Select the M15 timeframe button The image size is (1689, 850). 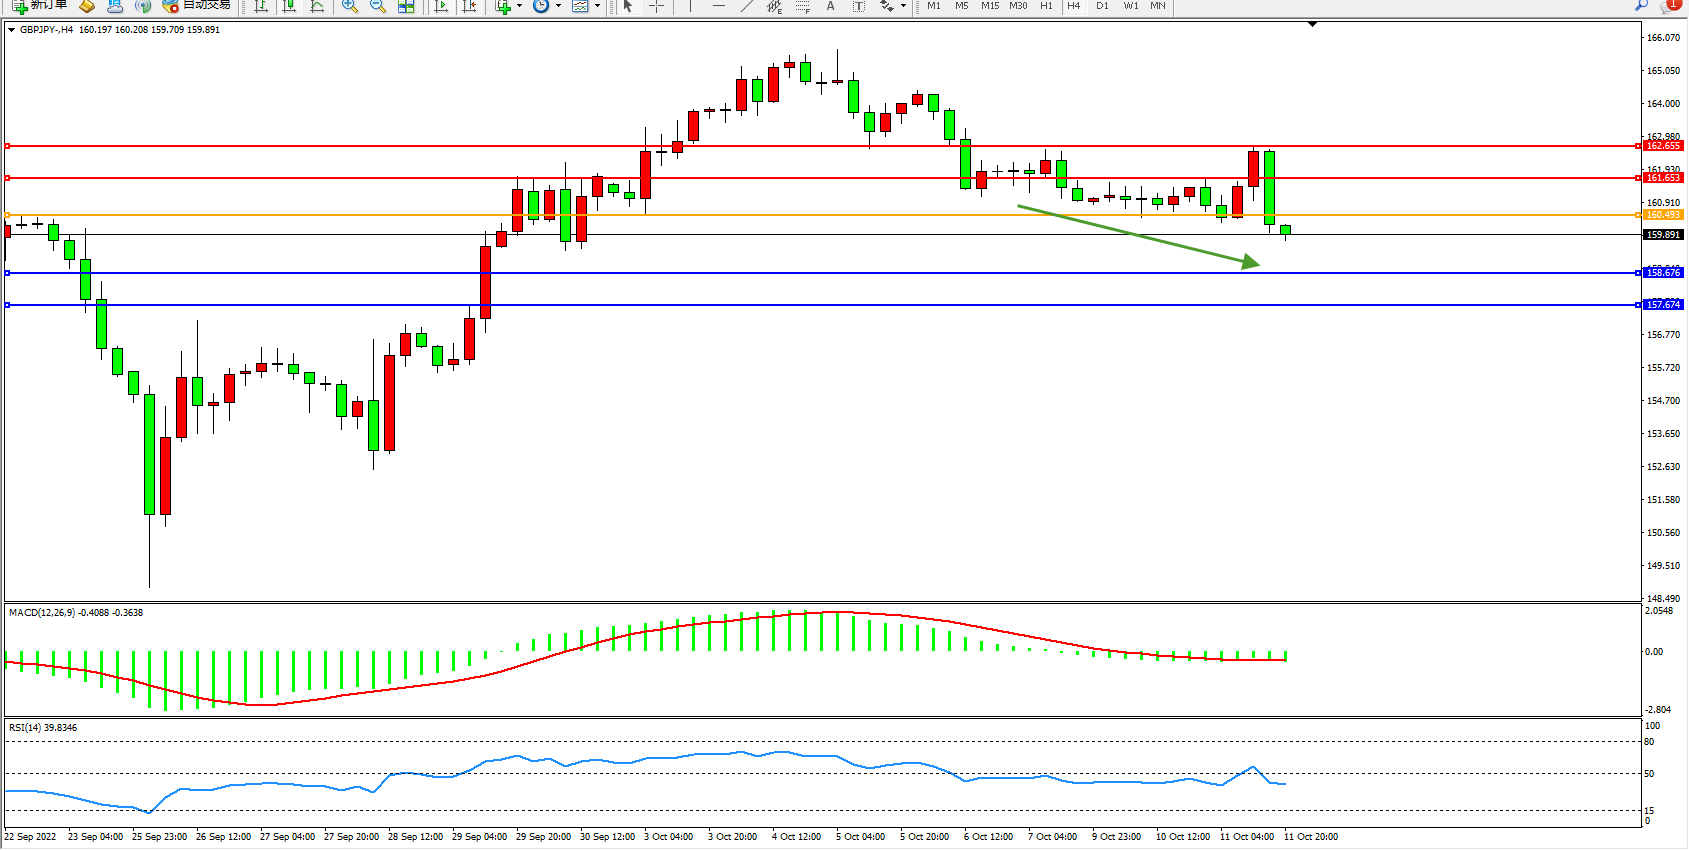coord(989,6)
